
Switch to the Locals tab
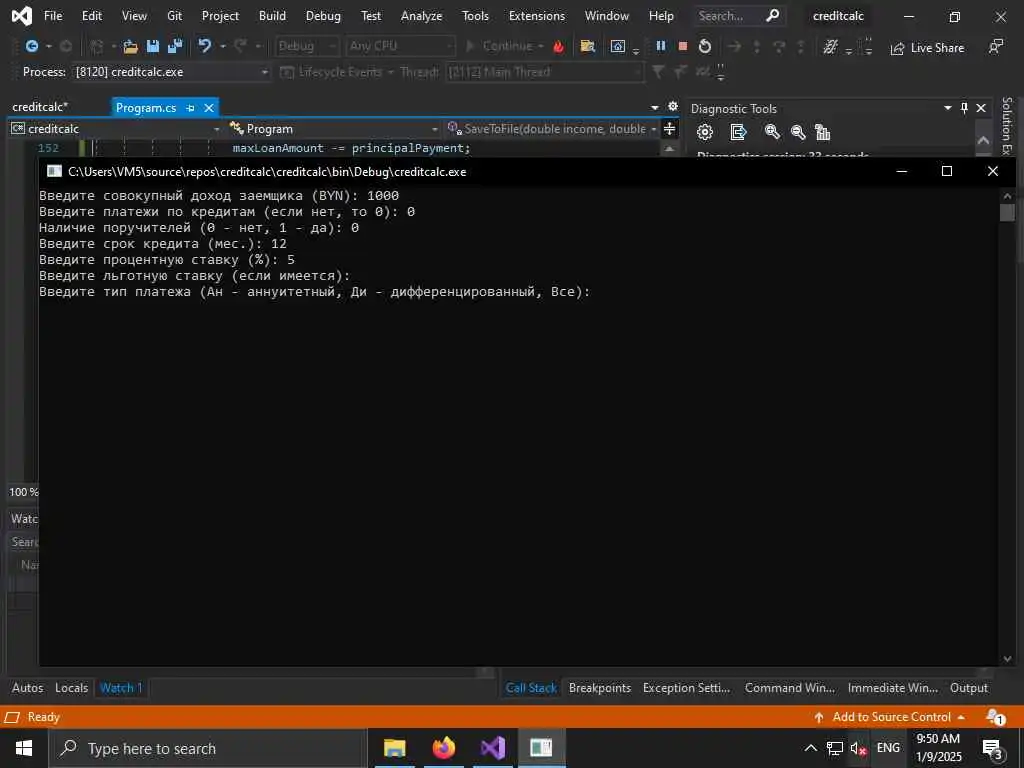(71, 688)
